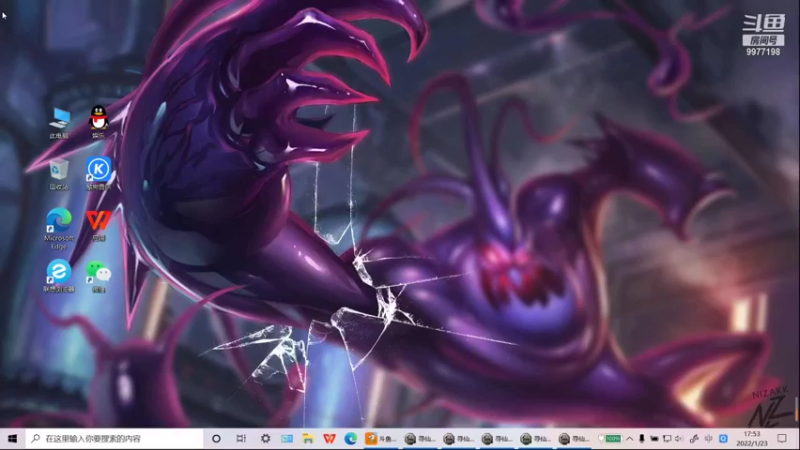Open the QQ penguin desktop icon

[x=98, y=122]
